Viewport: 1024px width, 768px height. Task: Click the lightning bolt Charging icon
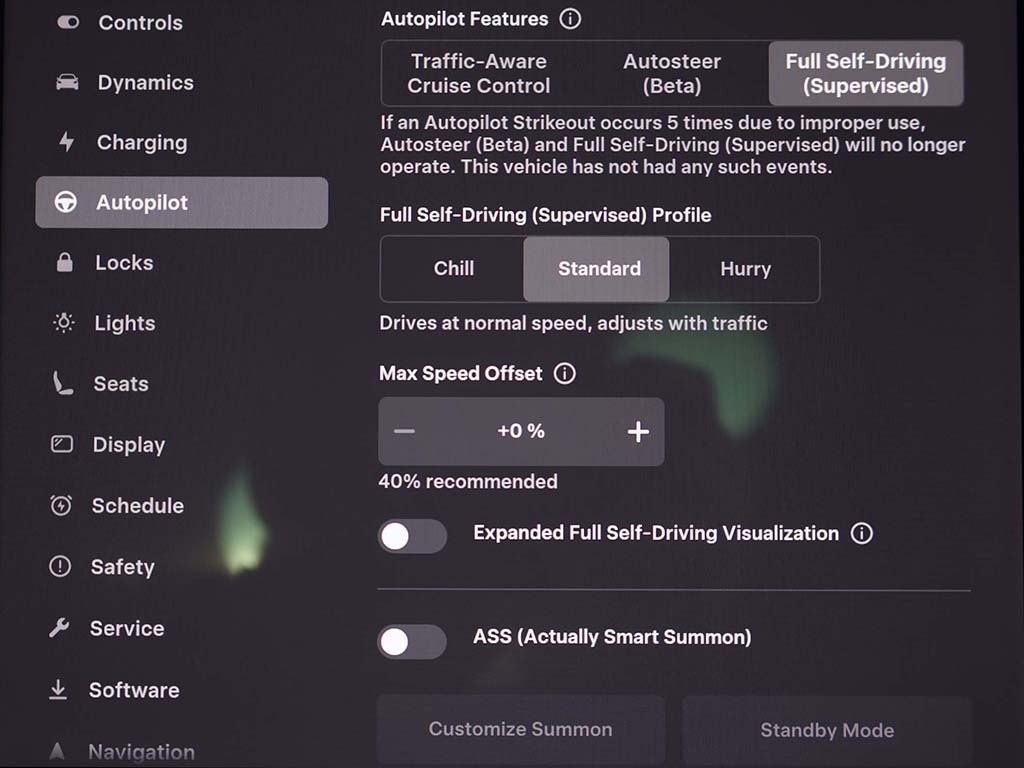tap(66, 142)
